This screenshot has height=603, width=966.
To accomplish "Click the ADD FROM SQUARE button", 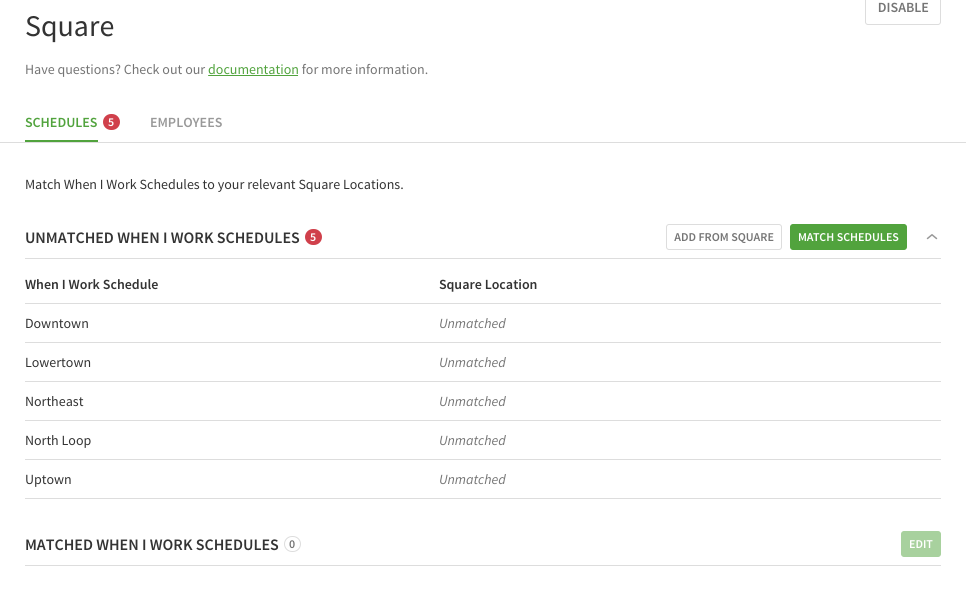I will 723,237.
